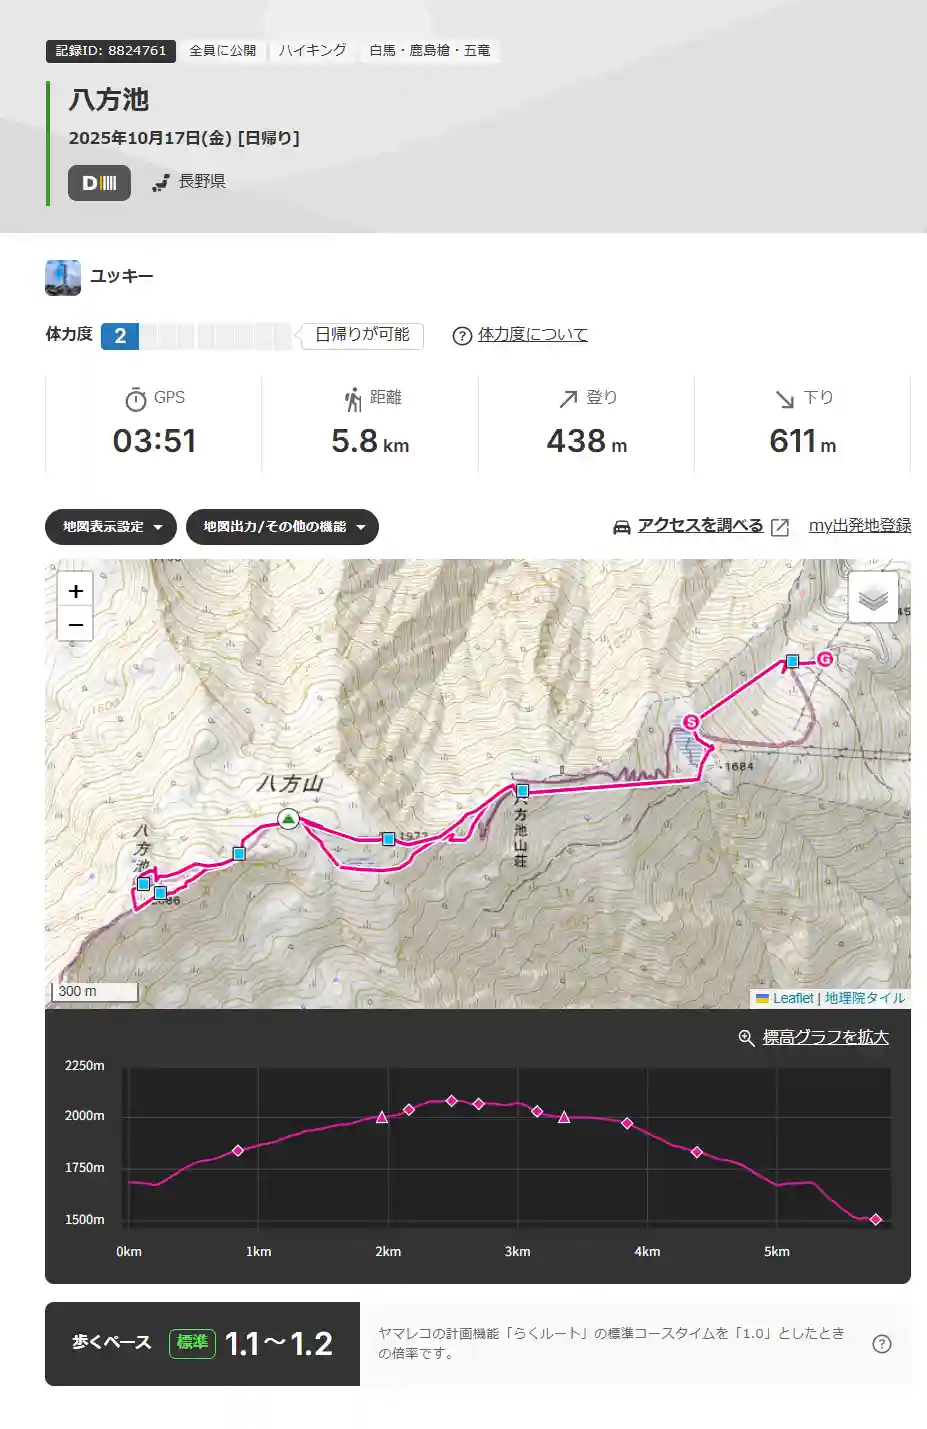Open the 体力度について help link
The image size is (927, 1429).
tap(532, 335)
